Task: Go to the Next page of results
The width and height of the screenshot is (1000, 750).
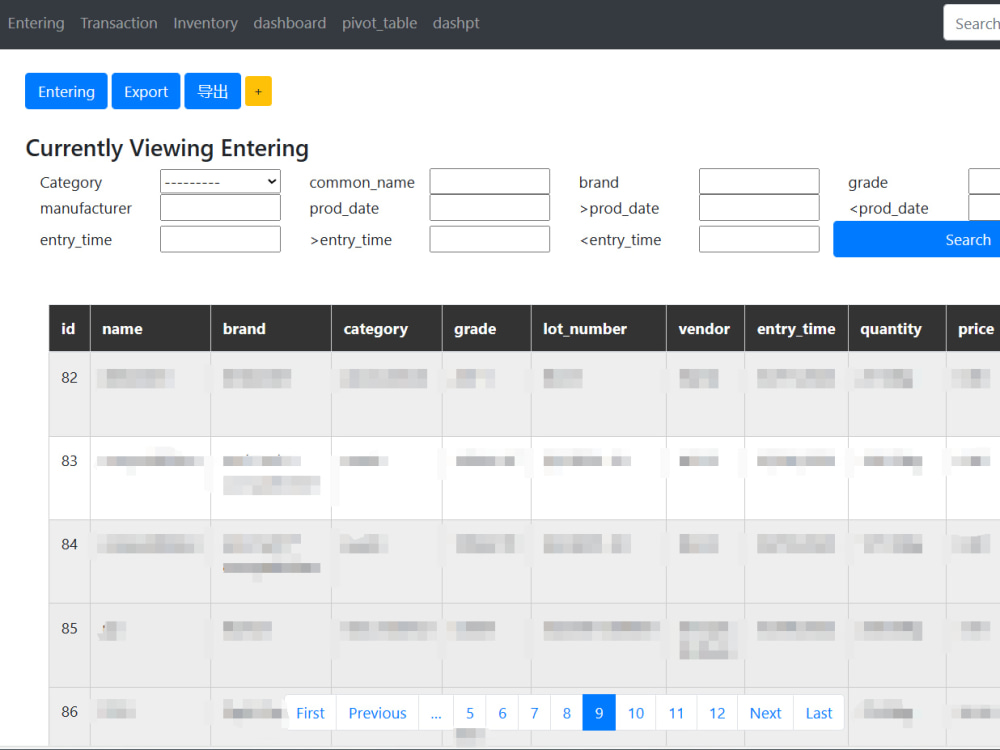Action: 765,712
